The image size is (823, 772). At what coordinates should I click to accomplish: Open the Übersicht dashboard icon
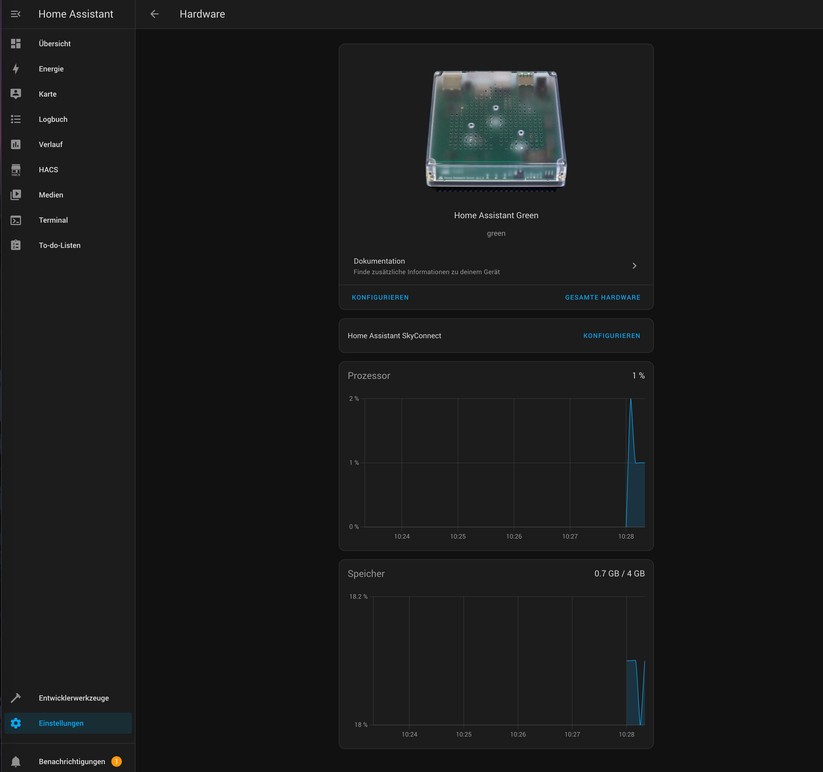15,44
